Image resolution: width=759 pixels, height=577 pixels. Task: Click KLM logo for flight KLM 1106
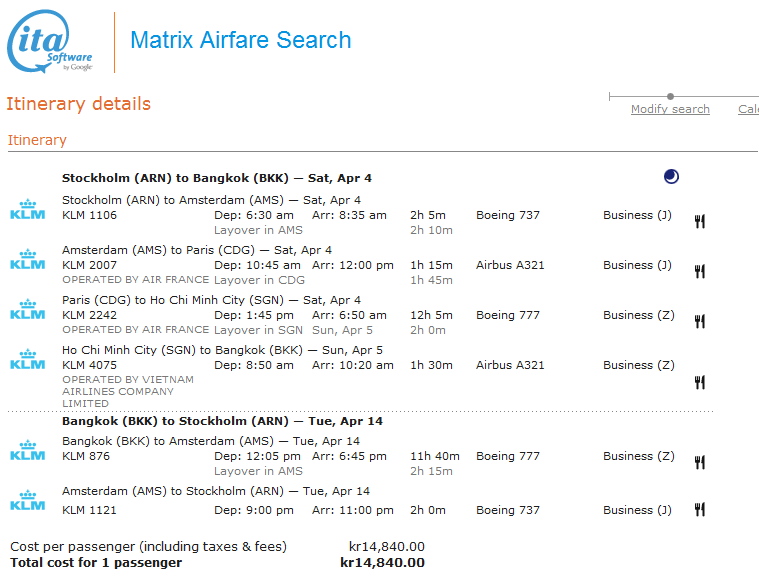click(x=27, y=209)
